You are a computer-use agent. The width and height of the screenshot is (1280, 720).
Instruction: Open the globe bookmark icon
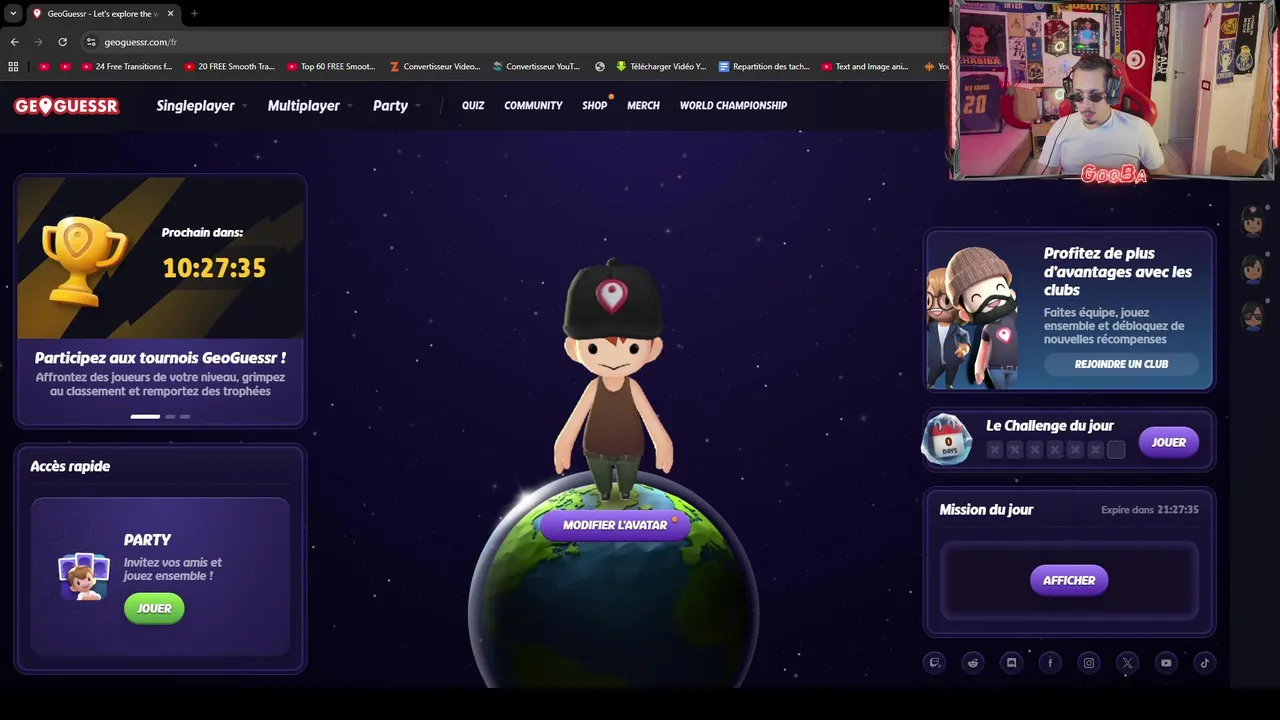pyautogui.click(x=599, y=67)
